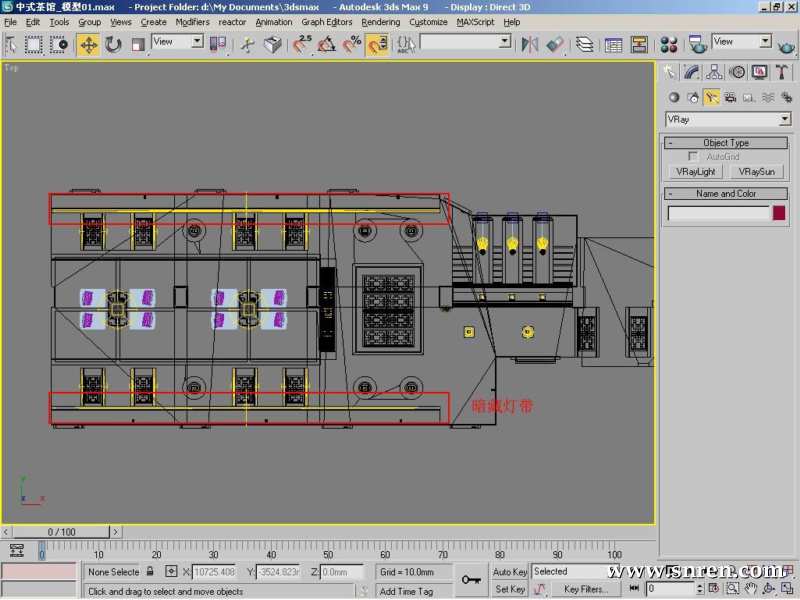Screen dimensions: 800x600
Task: Switch to the Motion command panel tab
Action: pyautogui.click(x=737, y=72)
